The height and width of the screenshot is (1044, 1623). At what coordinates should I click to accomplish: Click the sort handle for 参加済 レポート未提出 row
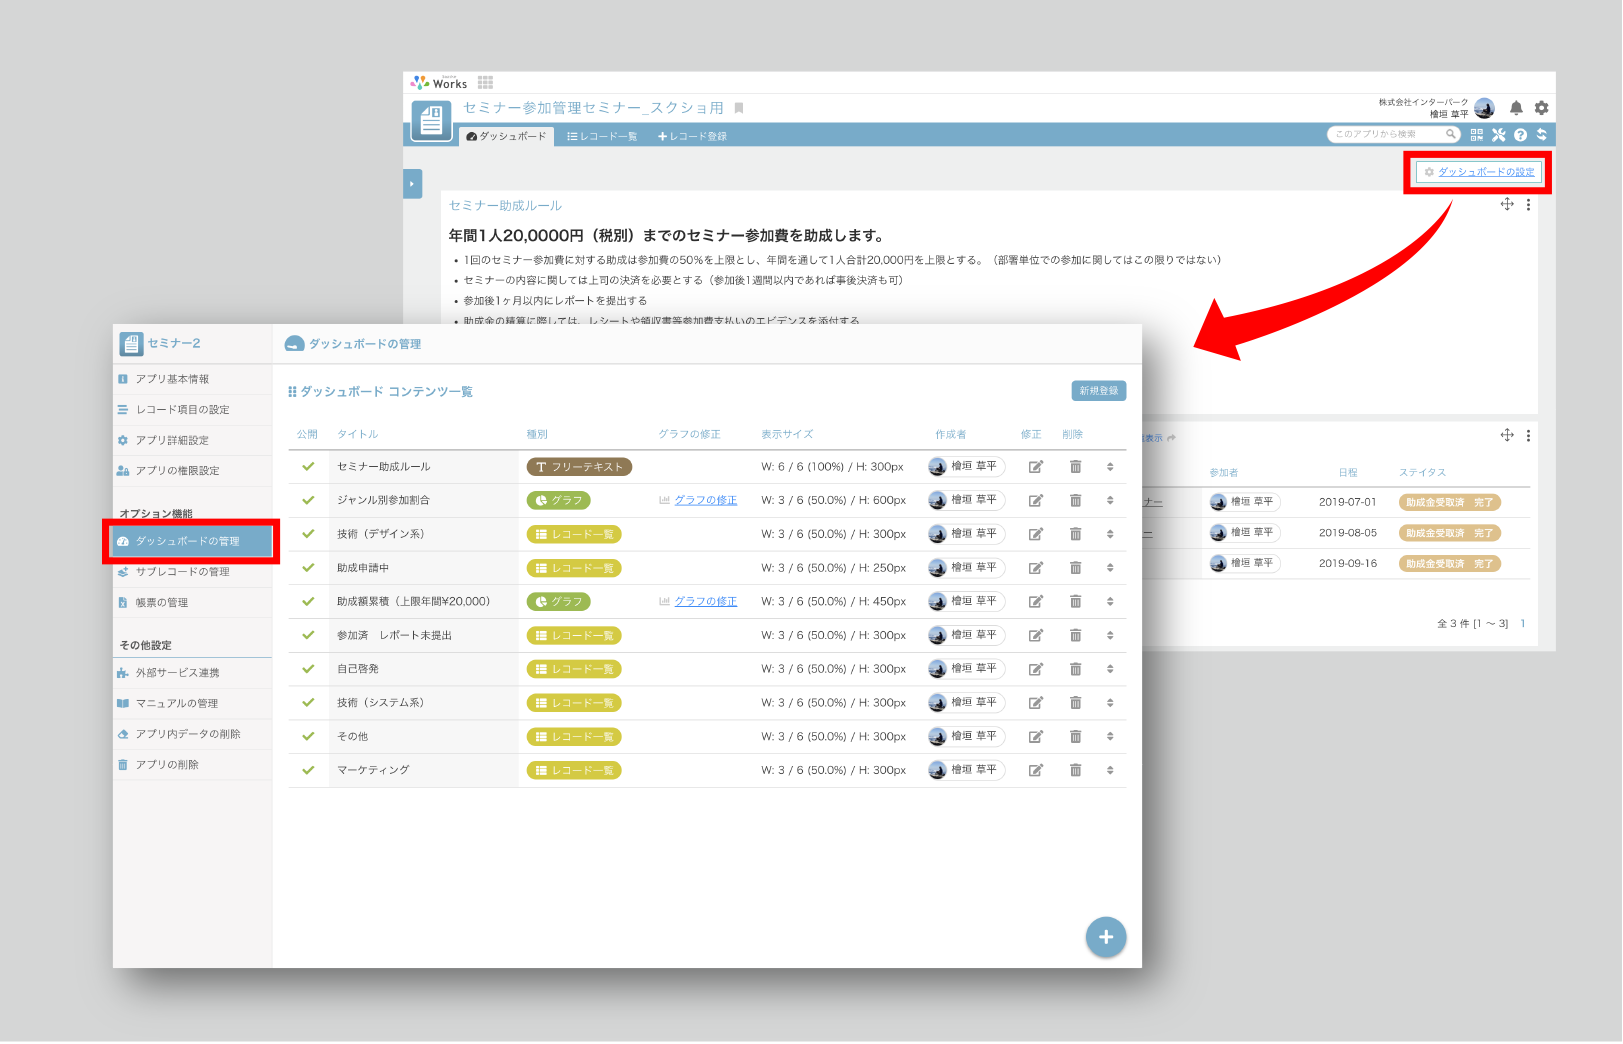1110,635
